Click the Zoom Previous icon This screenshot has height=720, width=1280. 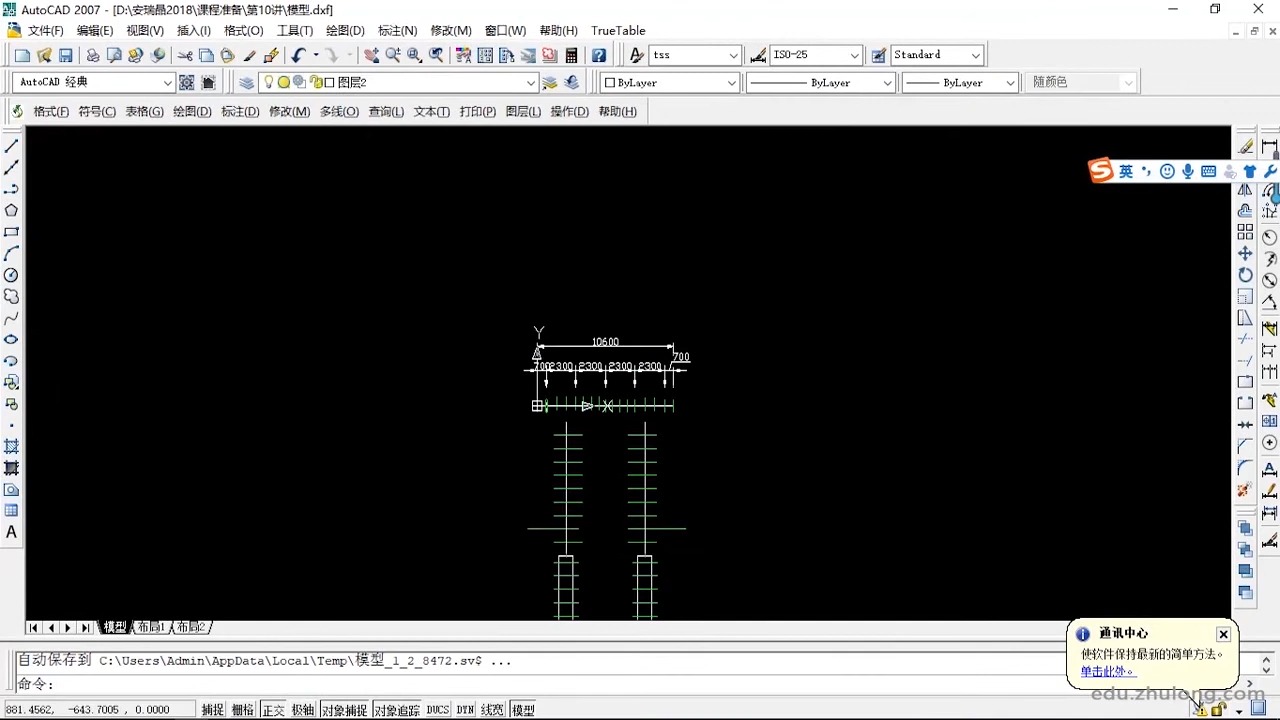click(436, 55)
